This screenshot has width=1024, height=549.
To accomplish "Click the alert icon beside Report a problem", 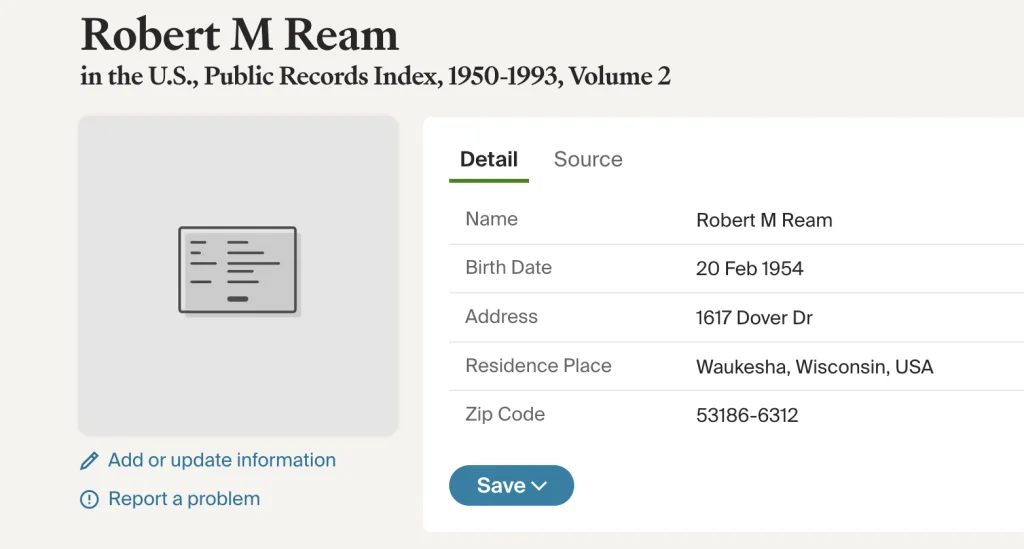I will click(x=90, y=499).
